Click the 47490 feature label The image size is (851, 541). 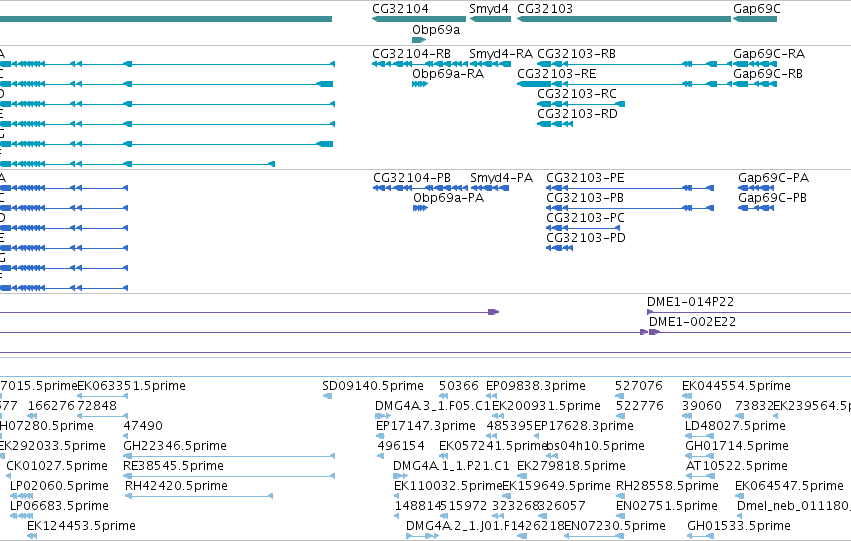coord(143,426)
